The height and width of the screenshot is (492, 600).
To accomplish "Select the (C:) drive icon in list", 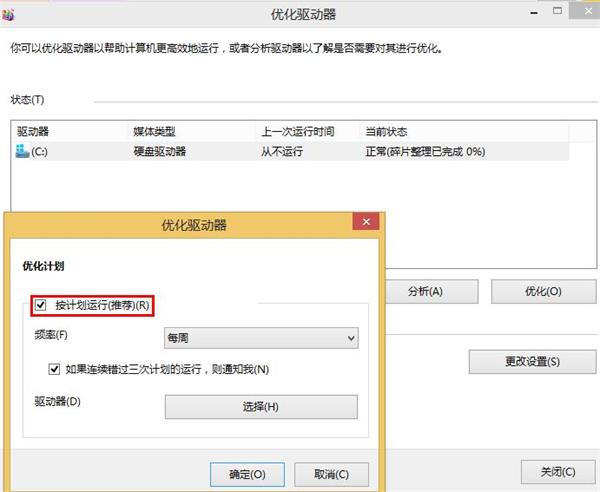I will coord(23,151).
